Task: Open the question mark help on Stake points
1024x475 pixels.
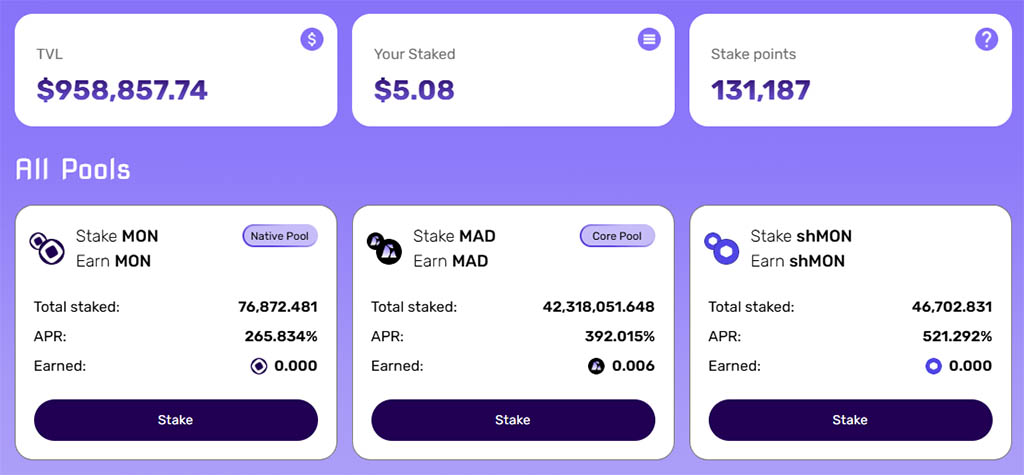Action: (x=986, y=40)
